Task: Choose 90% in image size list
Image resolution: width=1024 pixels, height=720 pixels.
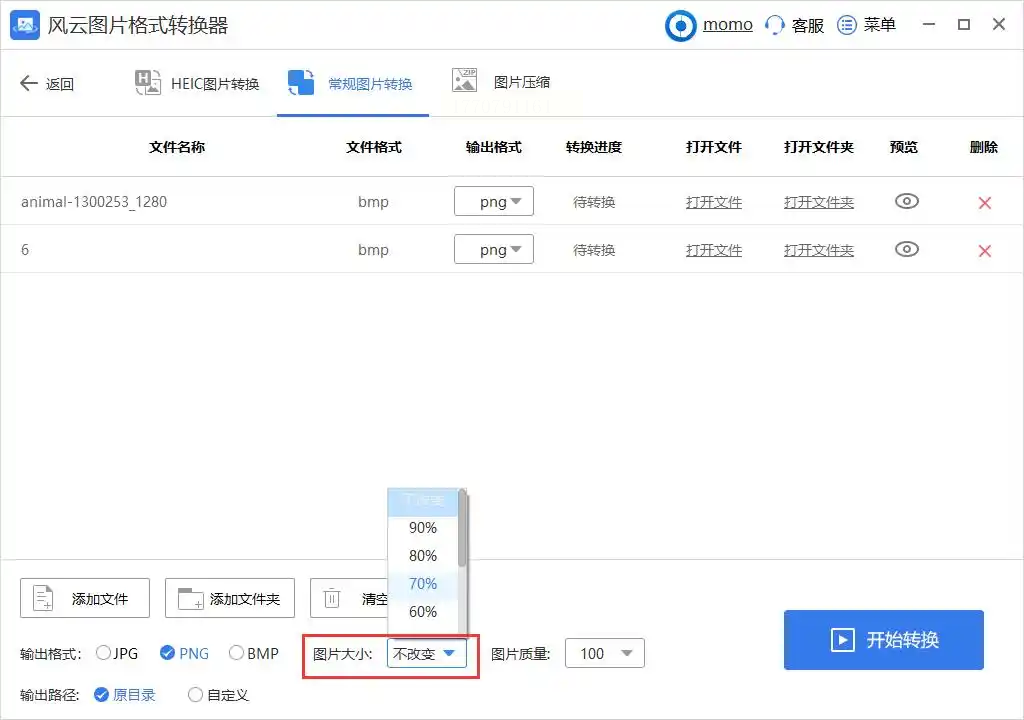Action: pyautogui.click(x=423, y=527)
